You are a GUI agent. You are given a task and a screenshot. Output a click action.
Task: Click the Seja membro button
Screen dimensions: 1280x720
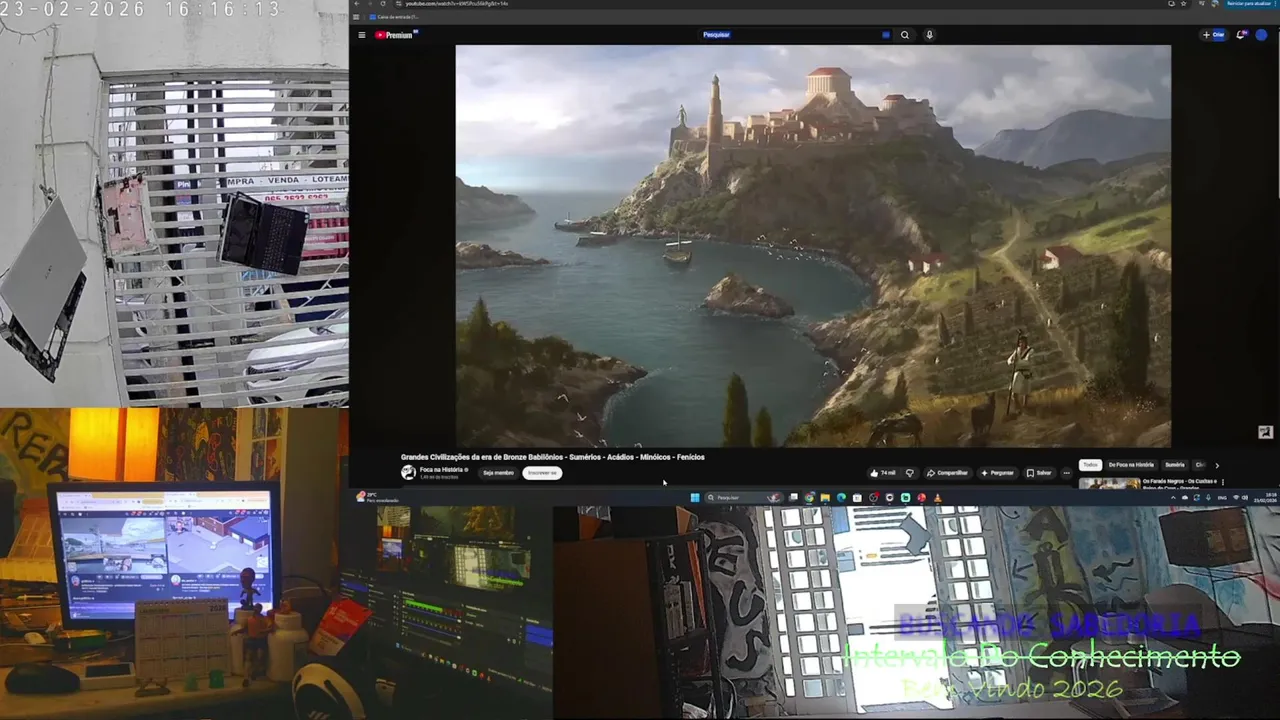pos(498,473)
